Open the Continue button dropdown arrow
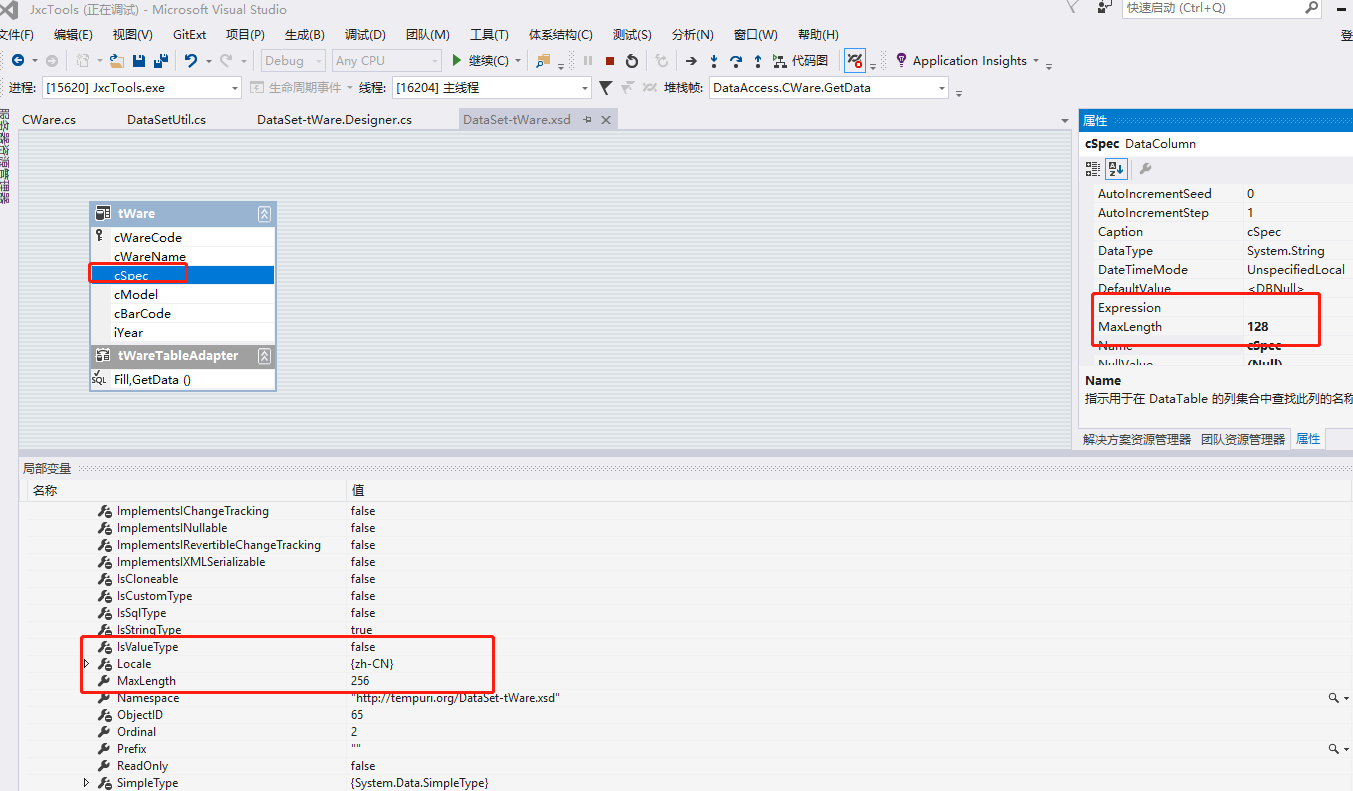 (x=517, y=61)
